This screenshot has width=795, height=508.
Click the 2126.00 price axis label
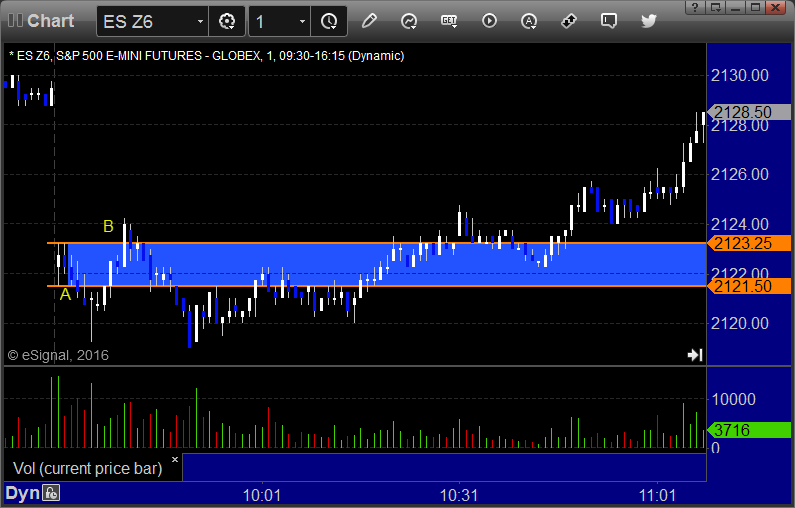click(x=740, y=174)
